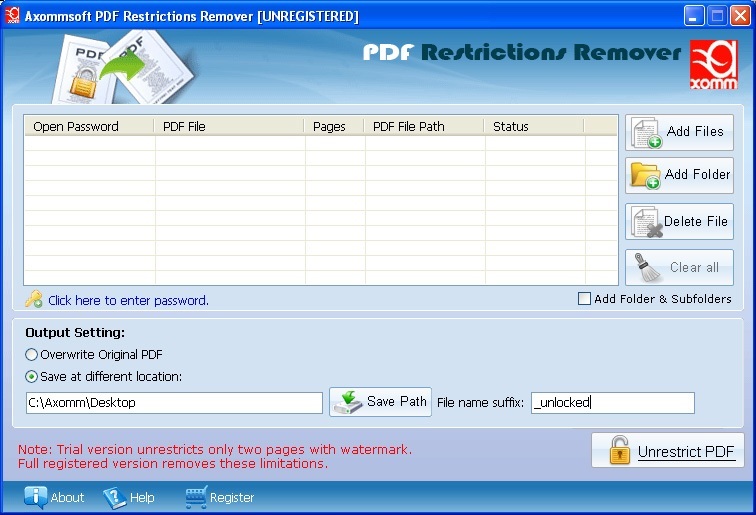Click the lock icon on Unrestrict PDF
The image size is (756, 515).
click(620, 450)
